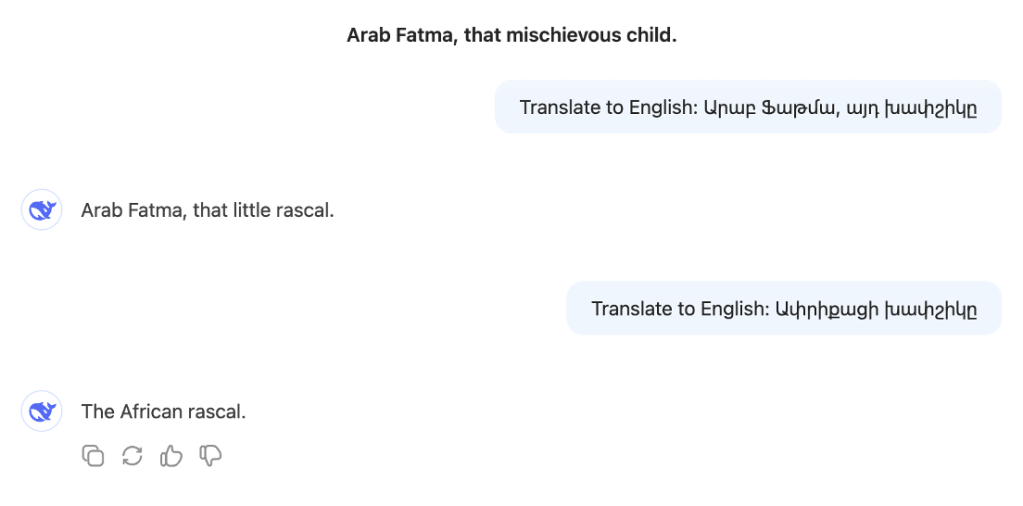Click the reply "Arab Fatma, that little rascal."
Image resolution: width=1023 pixels, height=506 pixels.
click(207, 211)
